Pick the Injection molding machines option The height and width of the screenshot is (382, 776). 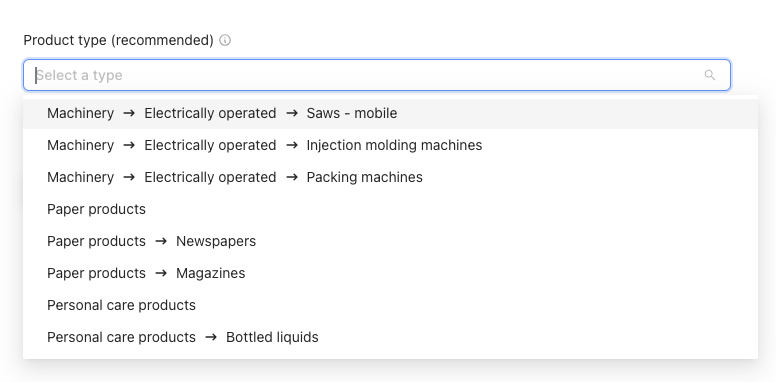pyautogui.click(x=390, y=145)
